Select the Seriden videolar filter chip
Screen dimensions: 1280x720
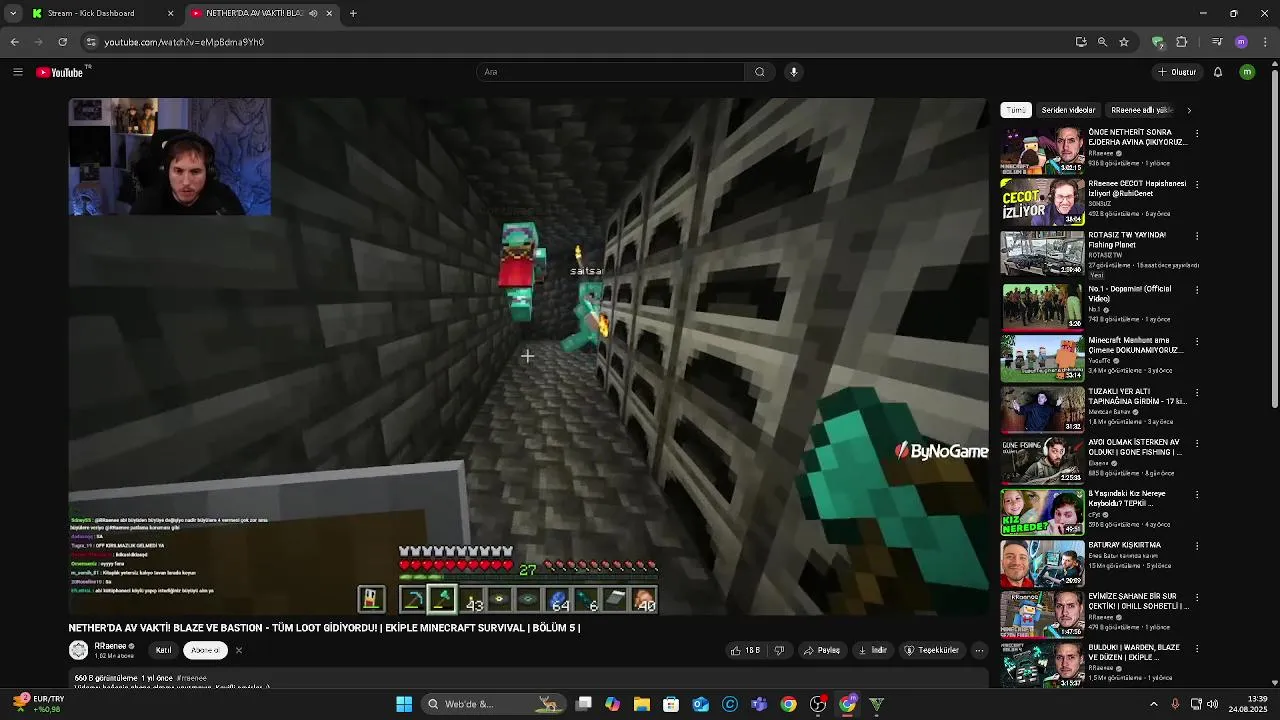(x=1068, y=110)
